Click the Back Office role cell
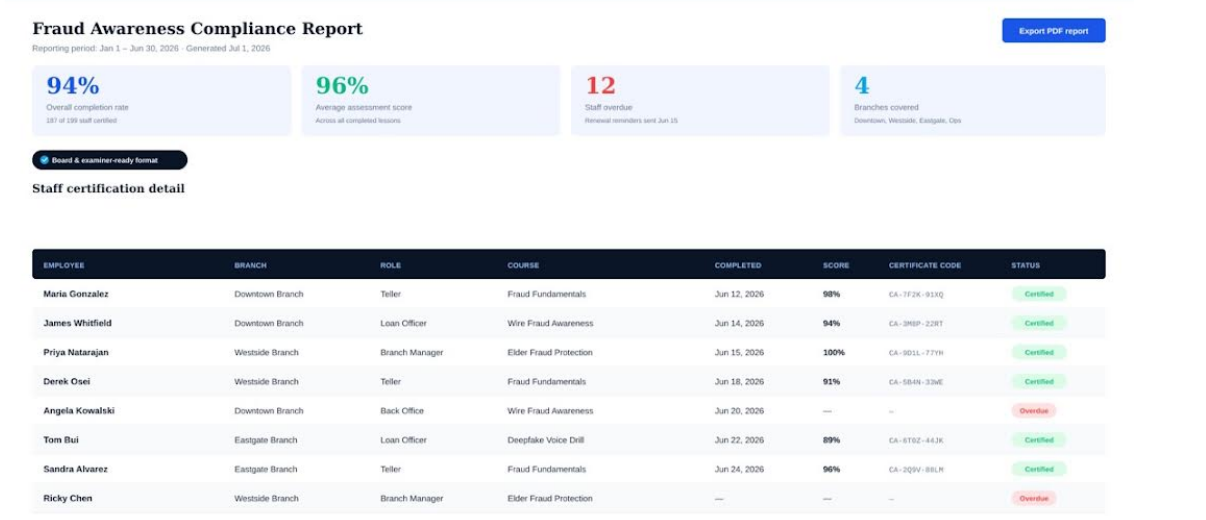The width and height of the screenshot is (1206, 520). click(x=402, y=410)
